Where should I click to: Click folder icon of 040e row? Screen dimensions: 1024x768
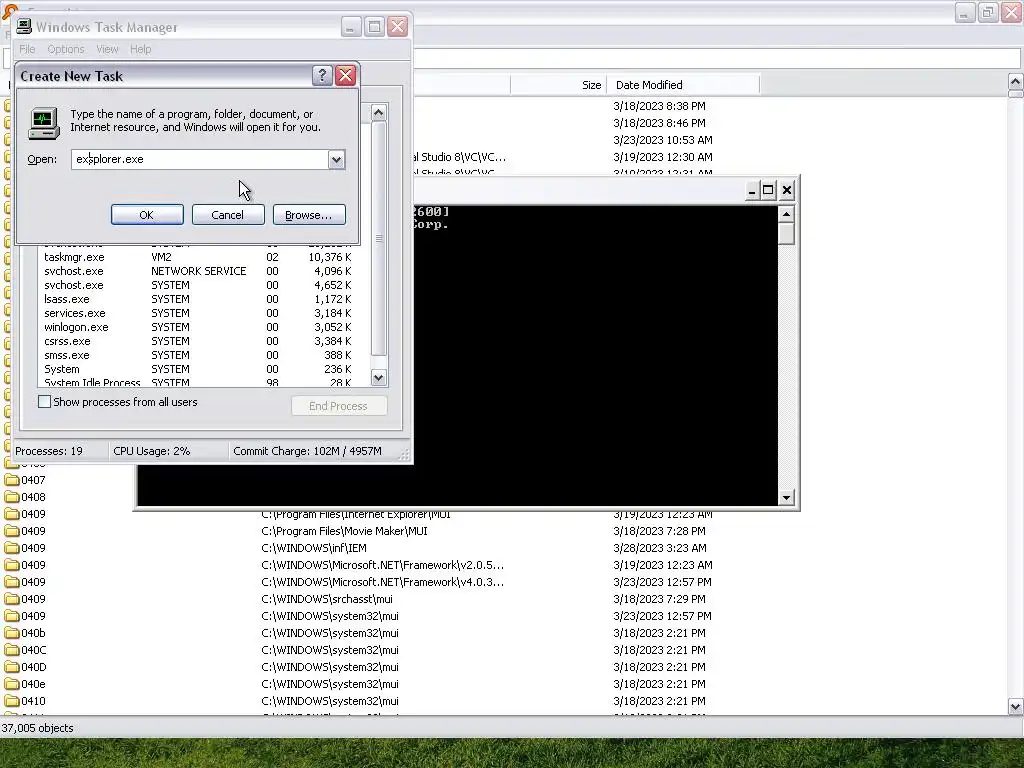12,684
